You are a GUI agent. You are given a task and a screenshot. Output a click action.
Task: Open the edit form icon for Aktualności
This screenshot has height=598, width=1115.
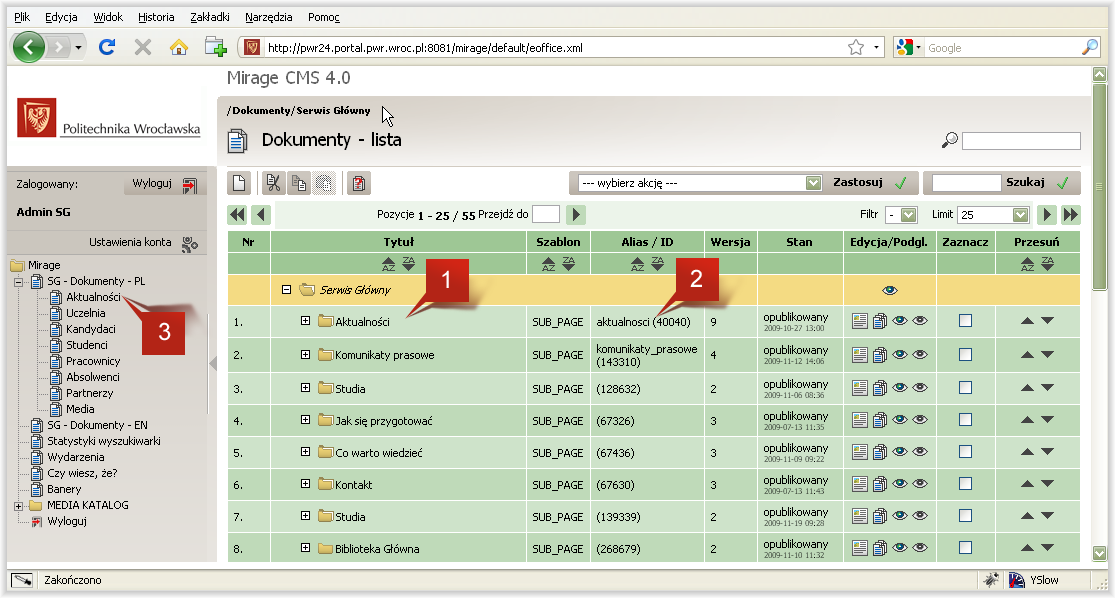coord(859,321)
